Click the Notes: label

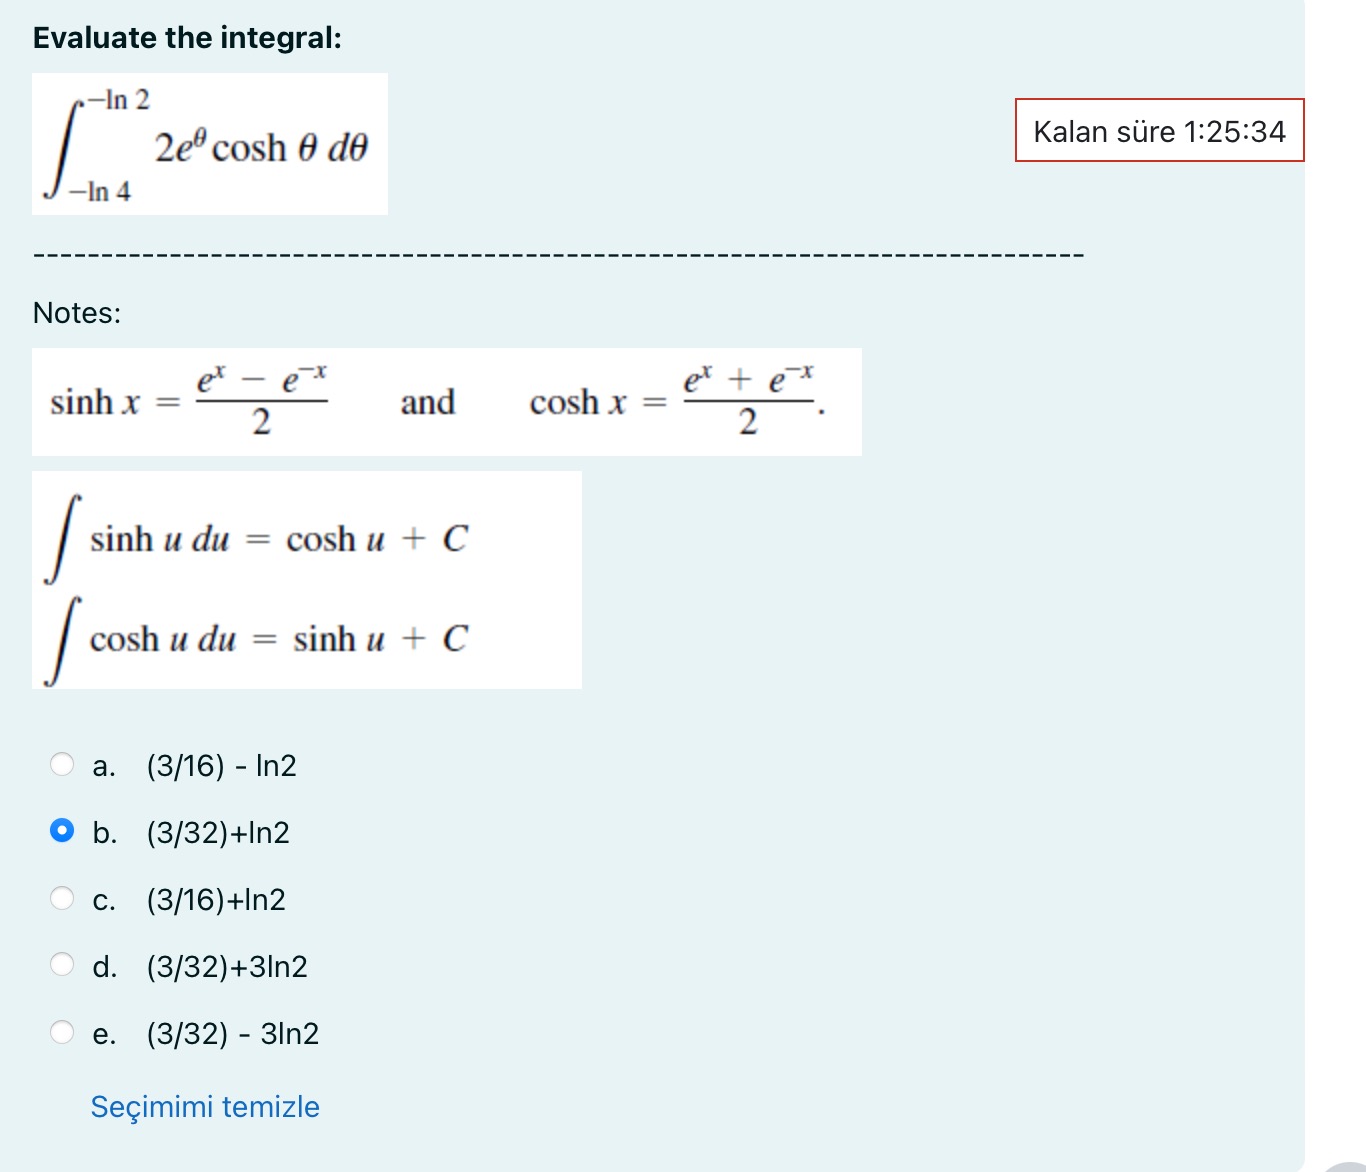tap(76, 313)
